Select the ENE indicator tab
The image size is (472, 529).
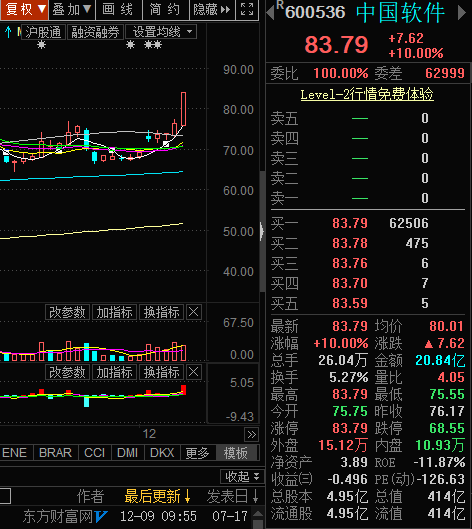pos(15,452)
